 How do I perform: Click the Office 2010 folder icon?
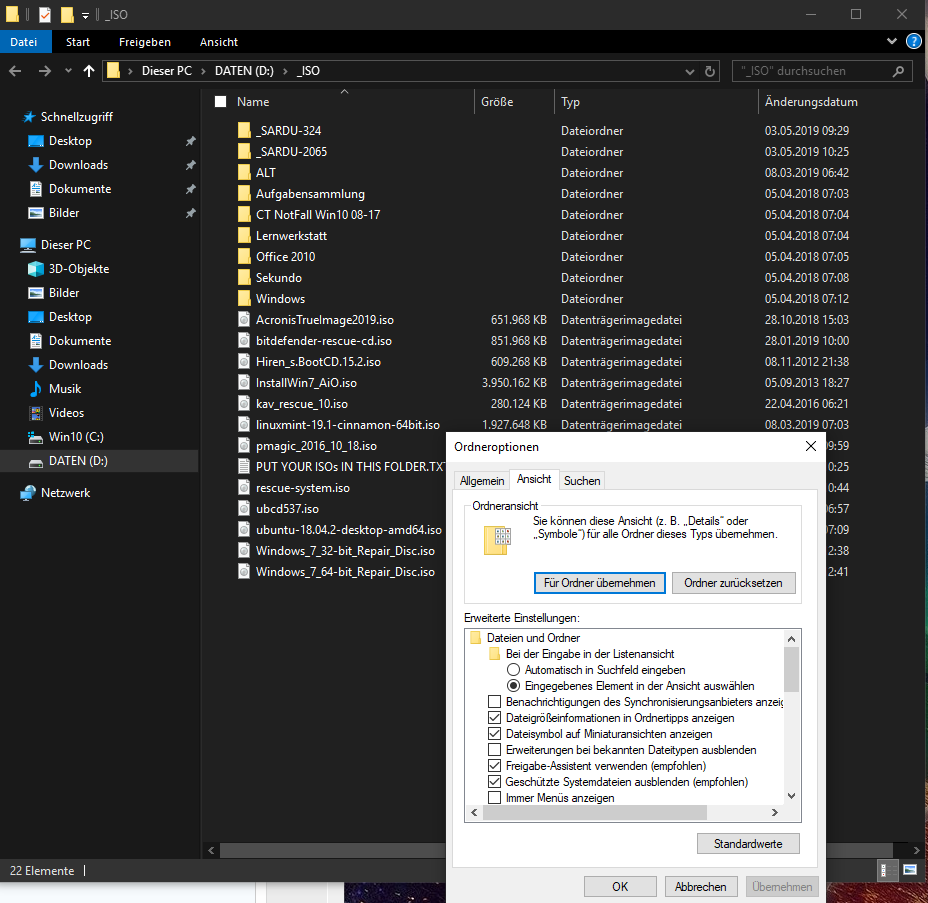click(x=244, y=256)
